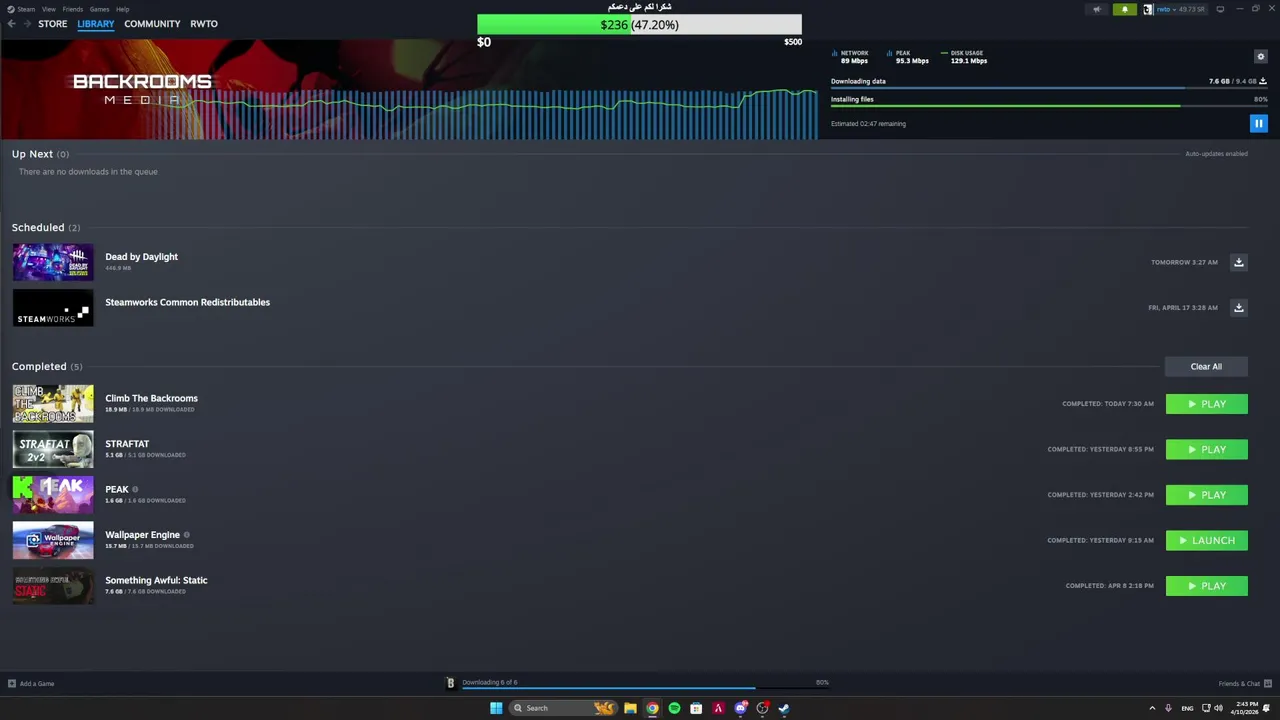The height and width of the screenshot is (720, 1280).
Task: Click the Wallpaper Engine thumbnail
Action: 53,541
